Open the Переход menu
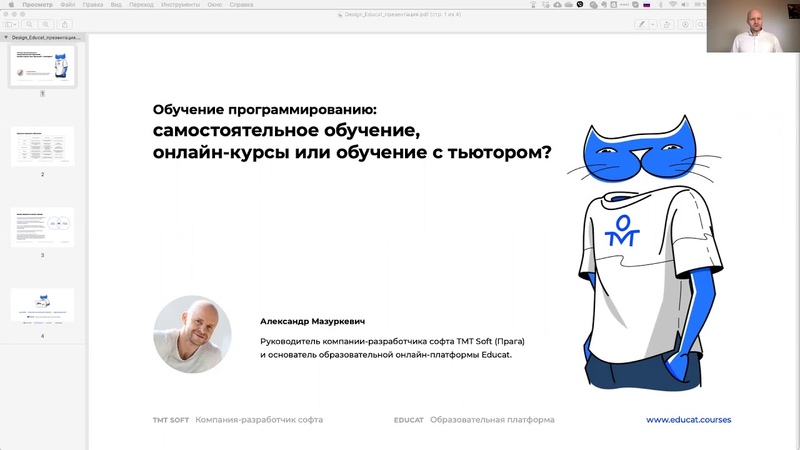This screenshot has width=800, height=450. [x=141, y=5]
